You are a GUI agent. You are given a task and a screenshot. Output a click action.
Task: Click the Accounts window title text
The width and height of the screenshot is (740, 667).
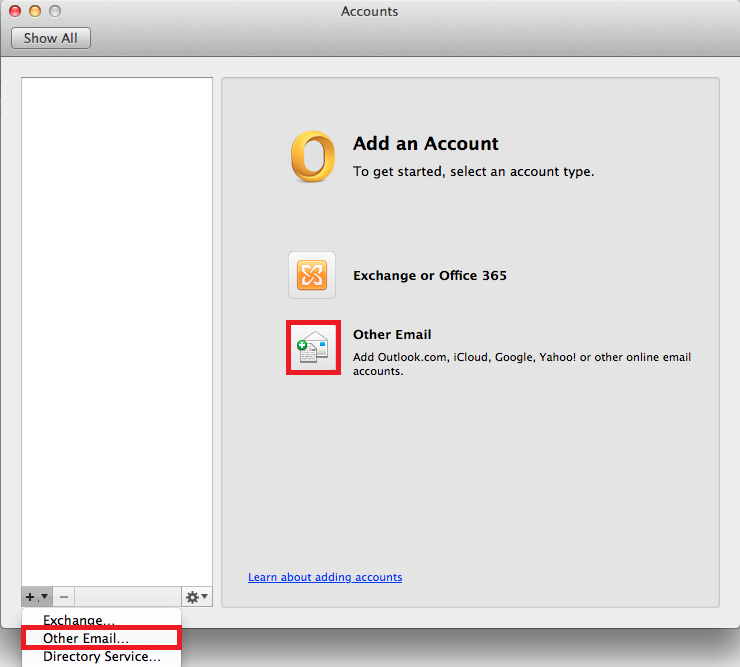369,12
